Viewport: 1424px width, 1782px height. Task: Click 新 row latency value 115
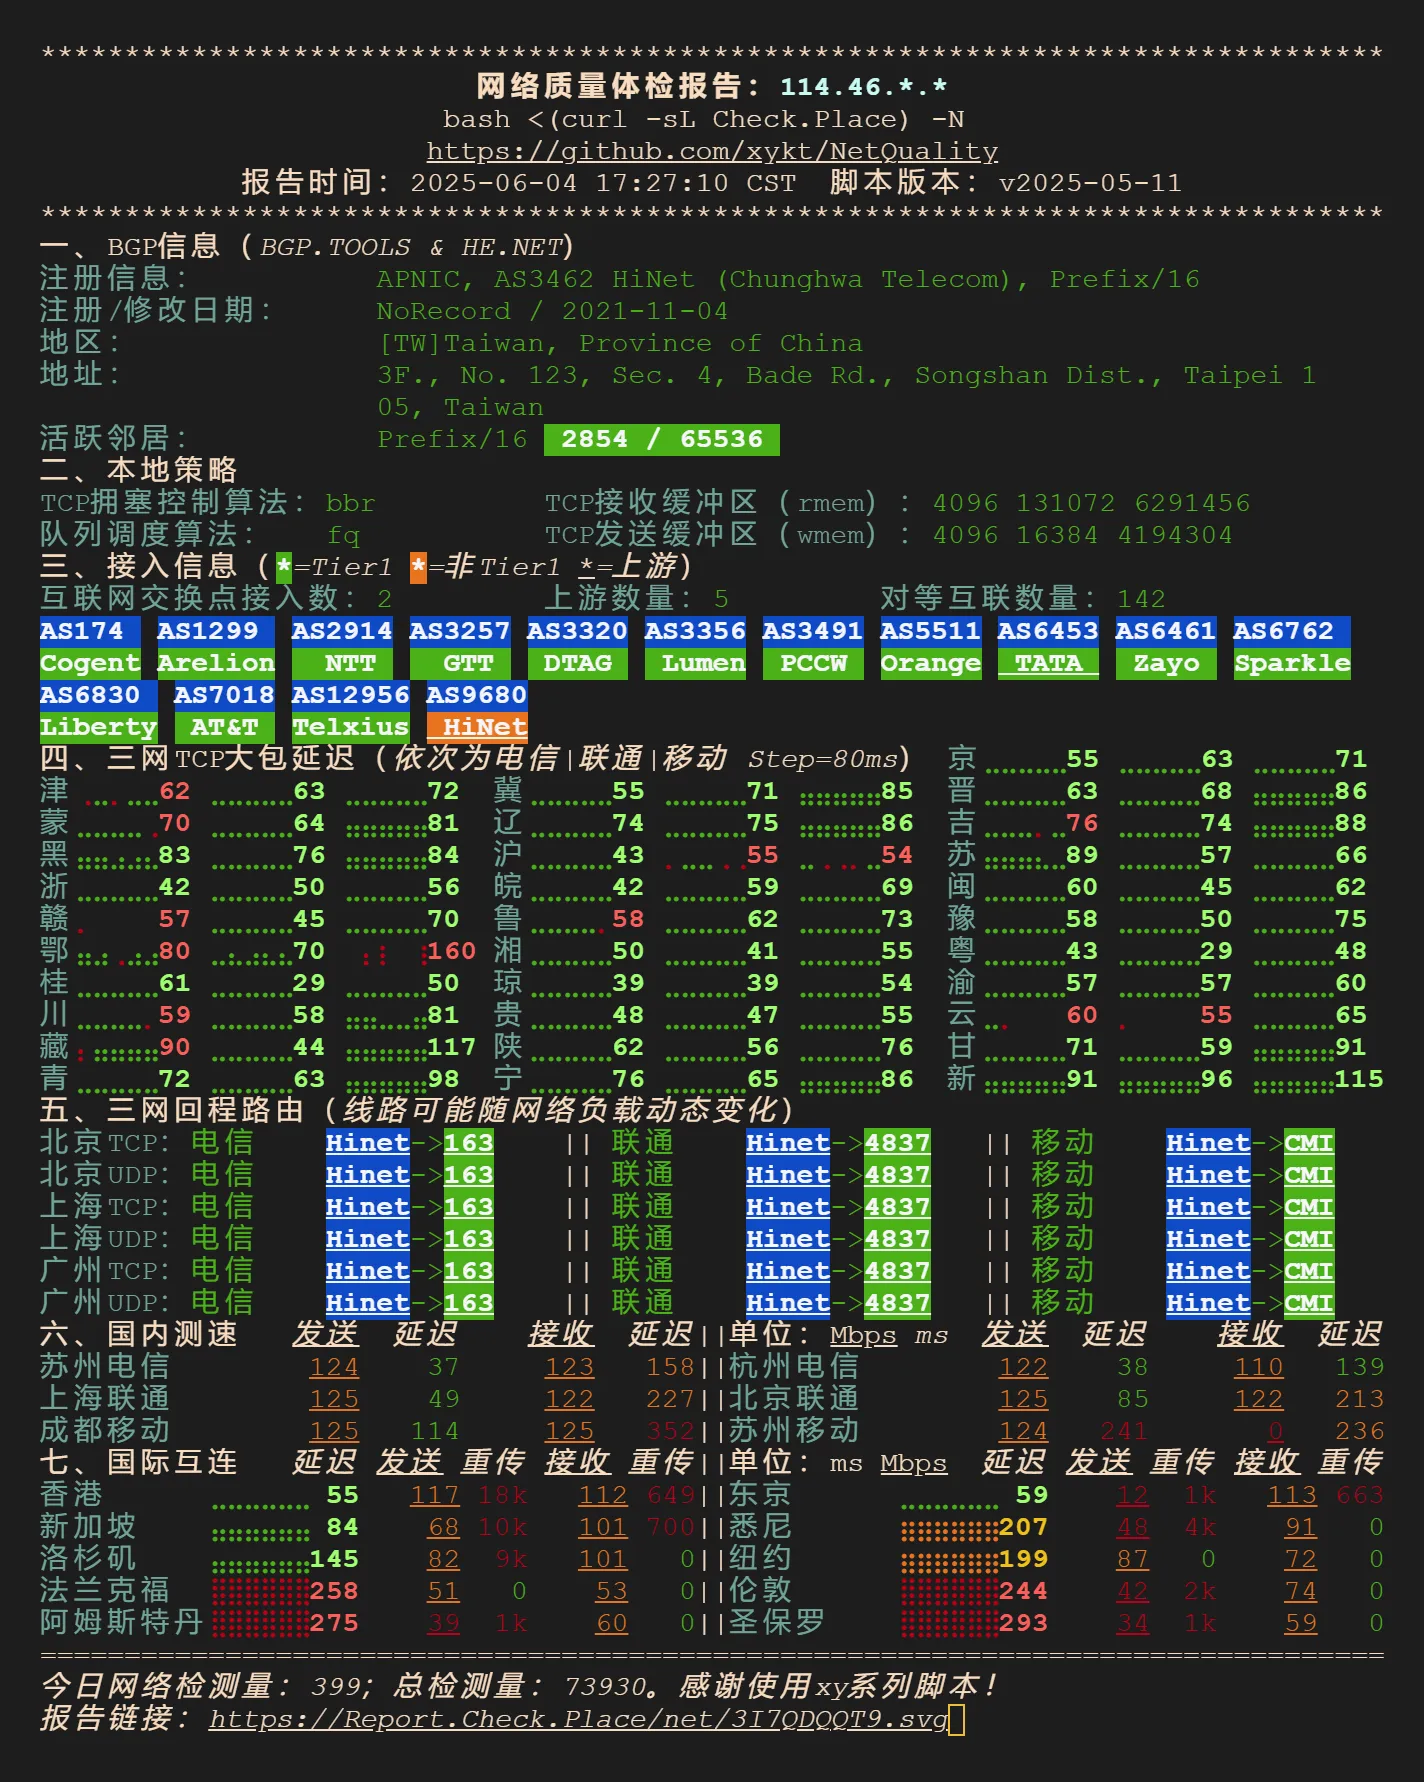click(1359, 1079)
